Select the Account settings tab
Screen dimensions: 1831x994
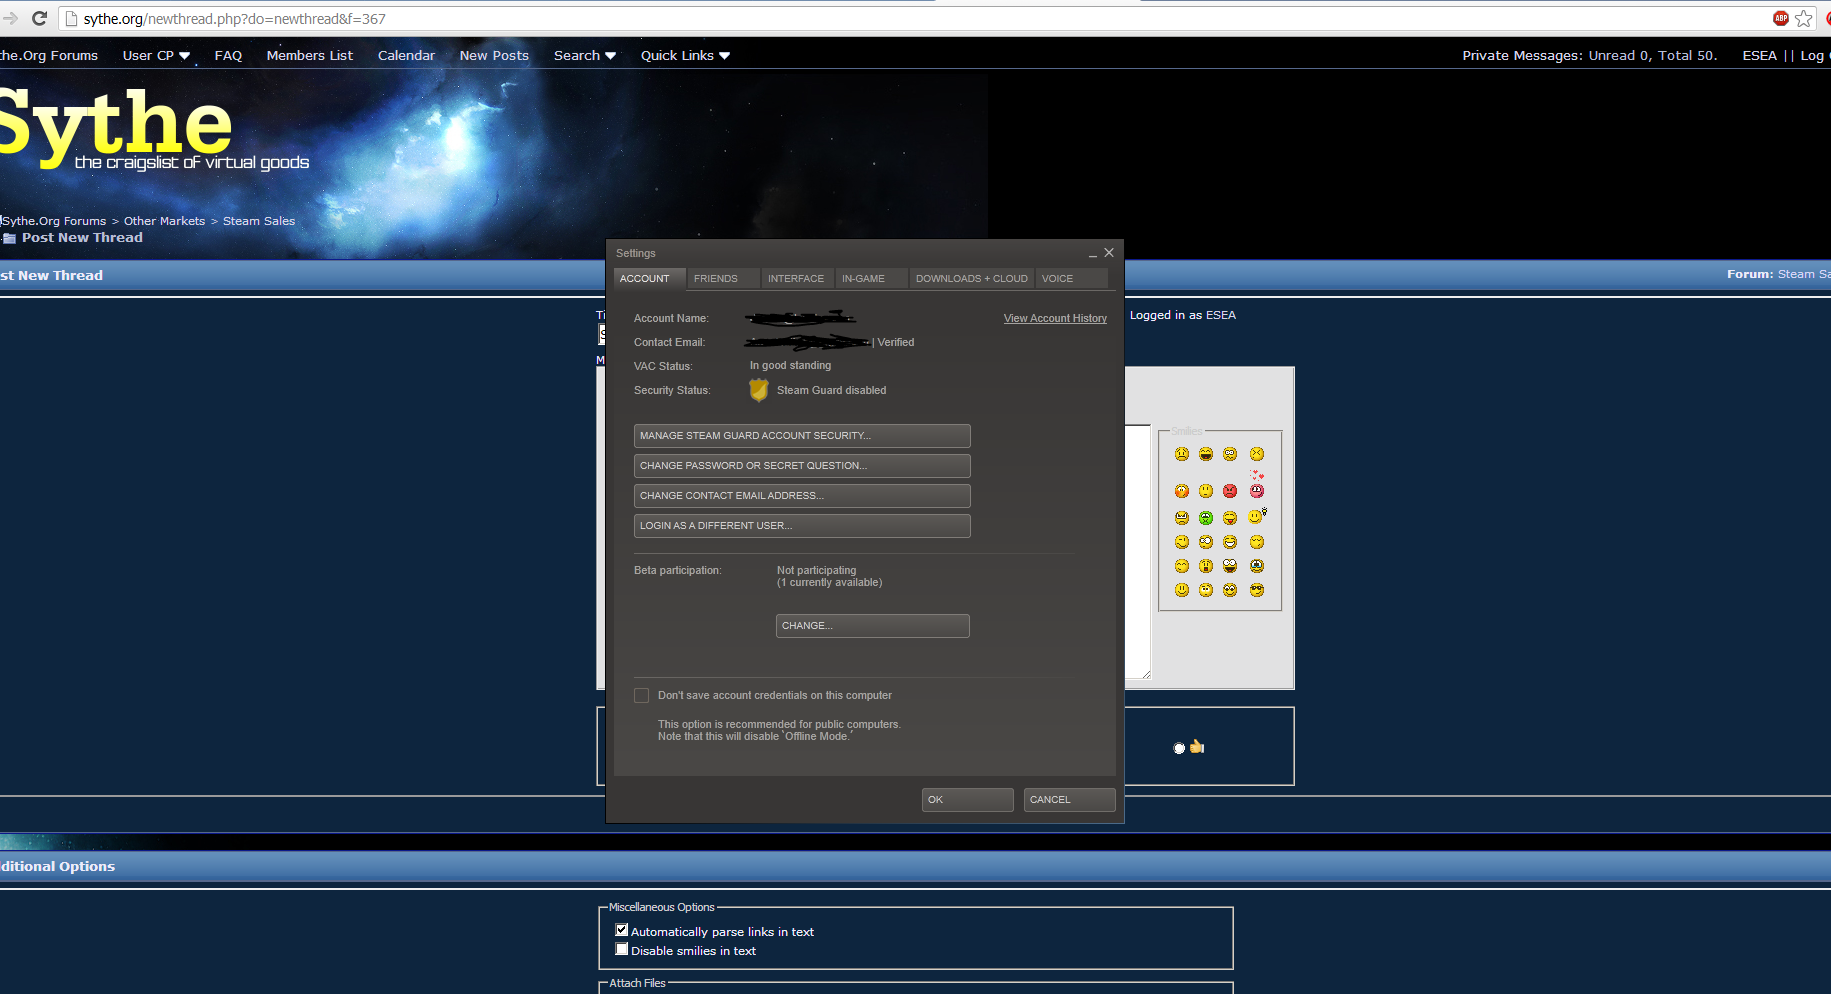tap(649, 278)
